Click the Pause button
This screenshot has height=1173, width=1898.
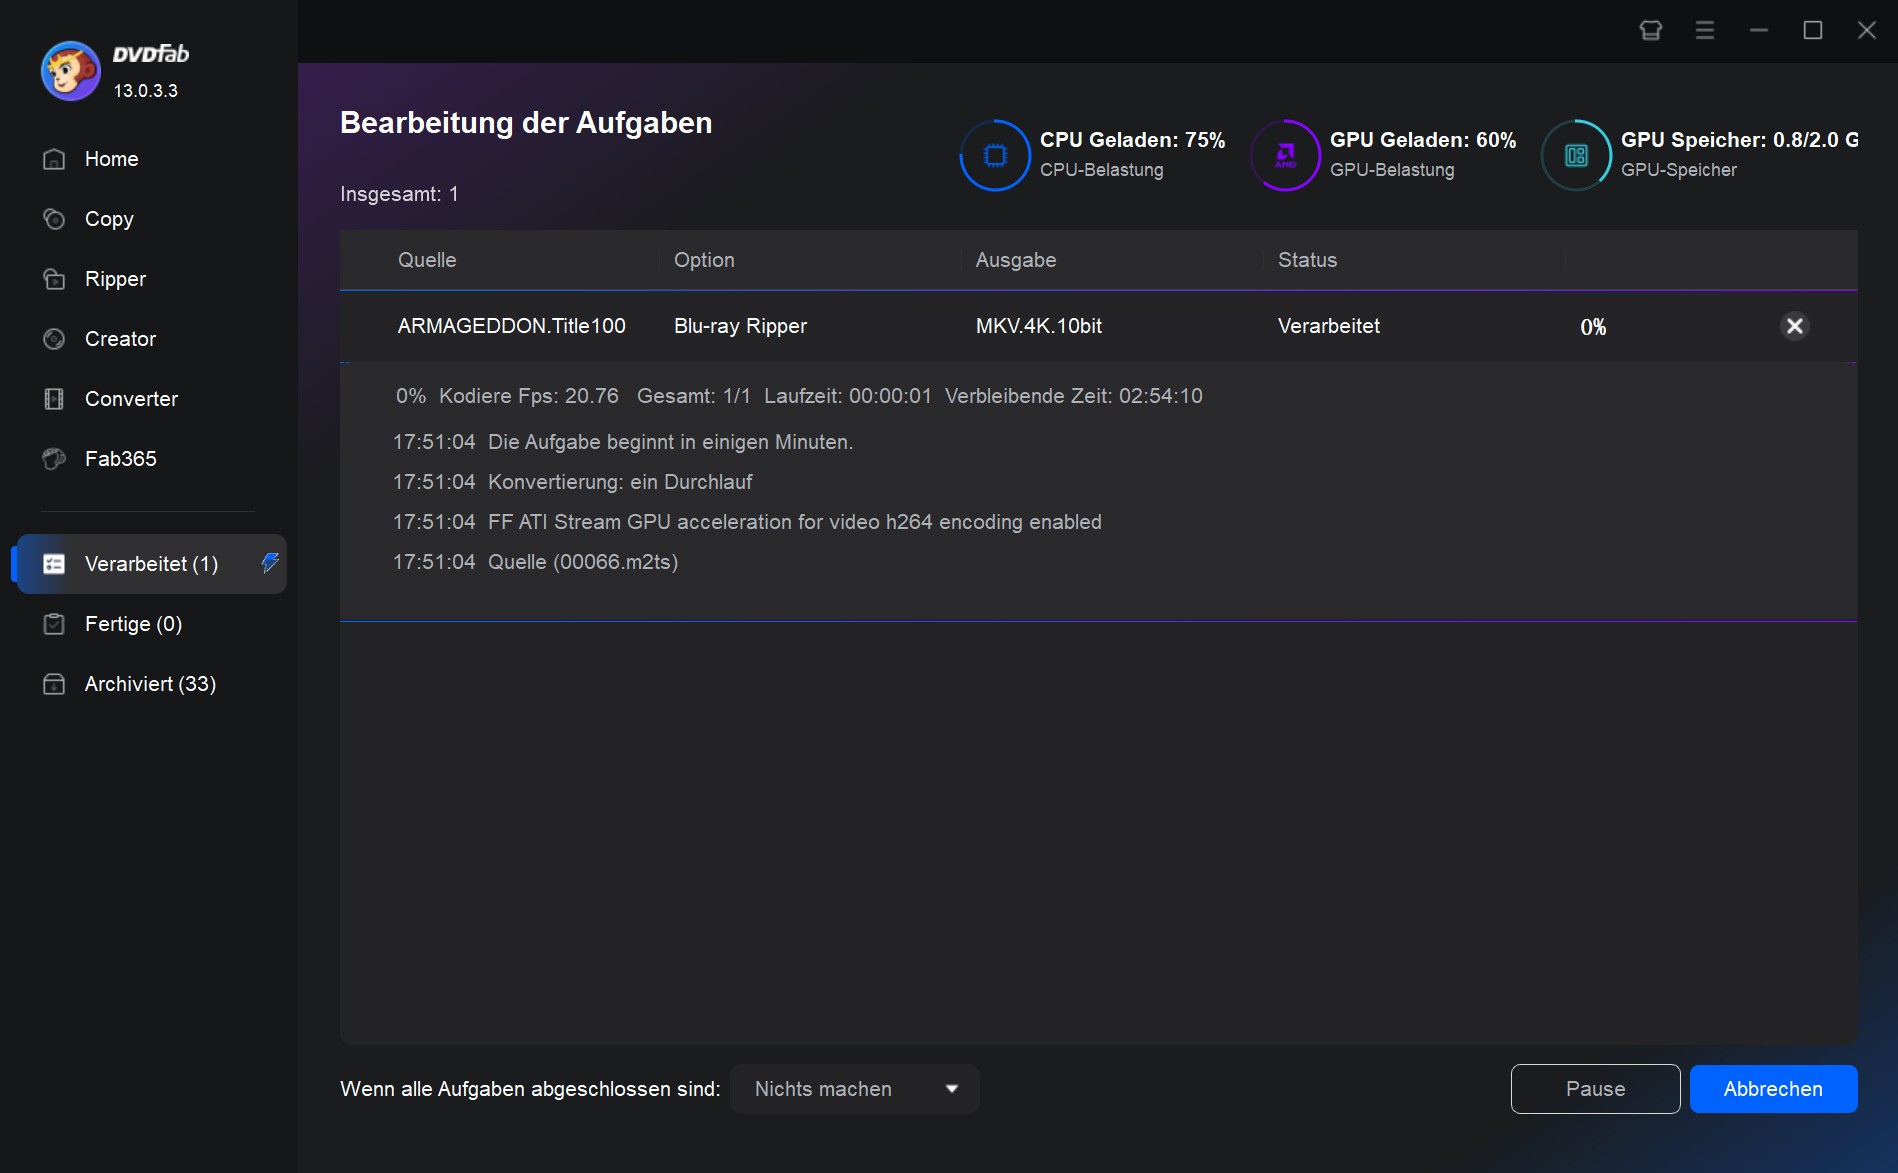coord(1595,1089)
